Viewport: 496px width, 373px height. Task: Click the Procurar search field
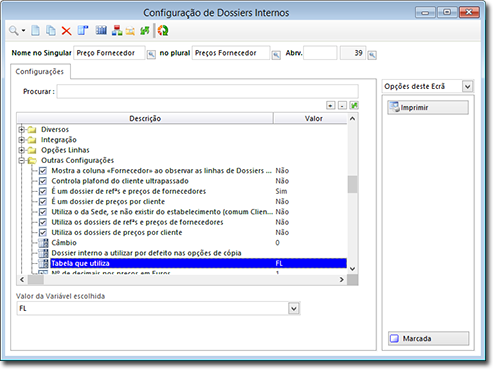[x=207, y=91]
